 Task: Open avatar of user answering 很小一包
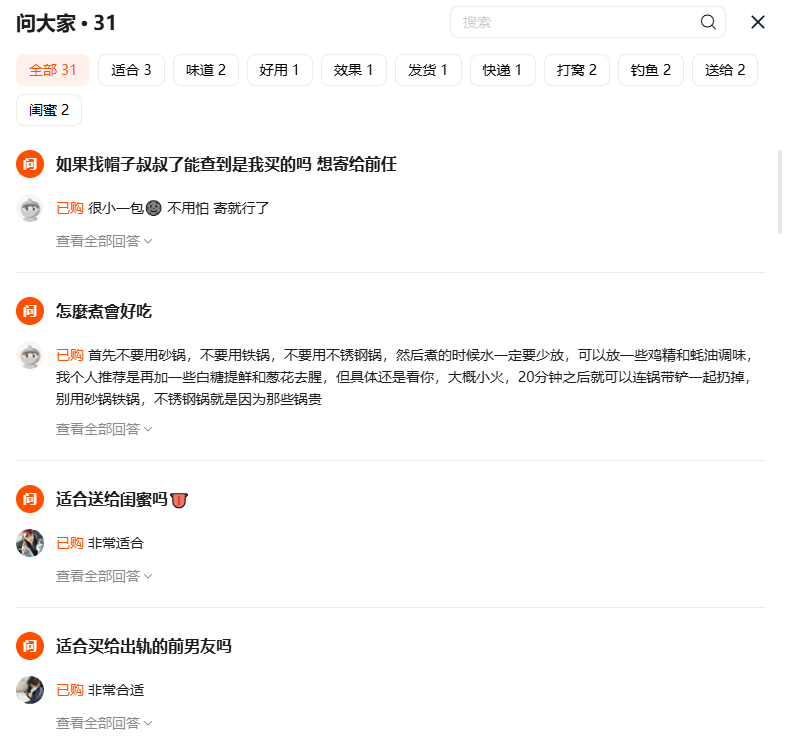tap(30, 208)
